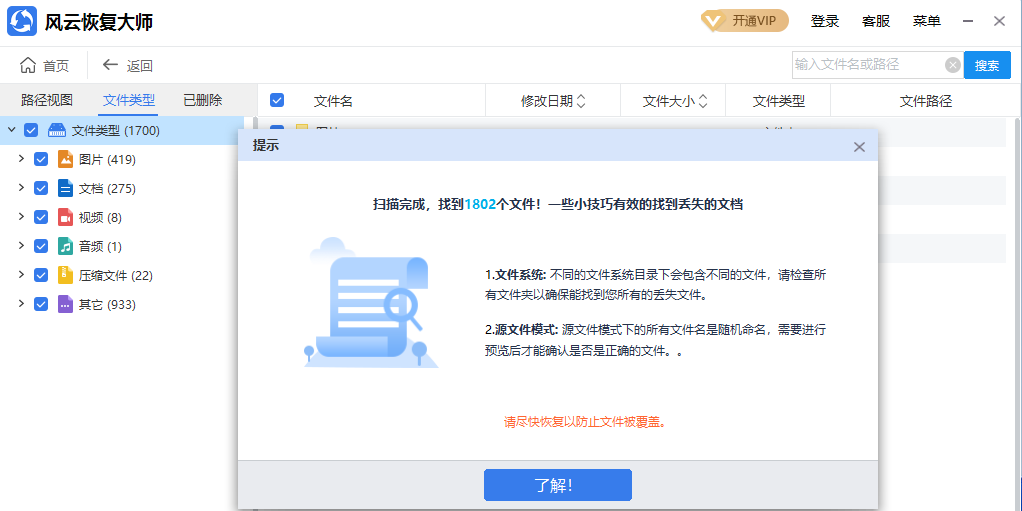Image resolution: width=1022 pixels, height=511 pixels.
Task: Switch to the 已删除 tab
Action: [202, 100]
